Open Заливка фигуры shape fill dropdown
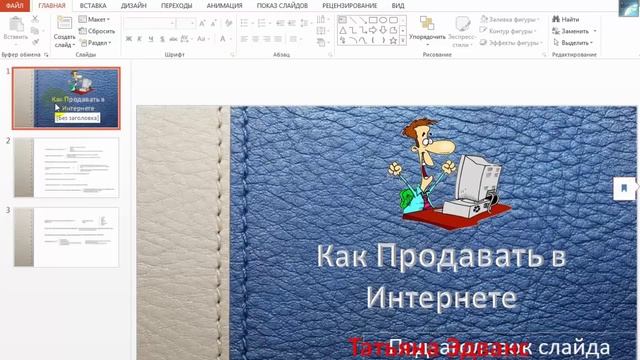 click(x=510, y=19)
